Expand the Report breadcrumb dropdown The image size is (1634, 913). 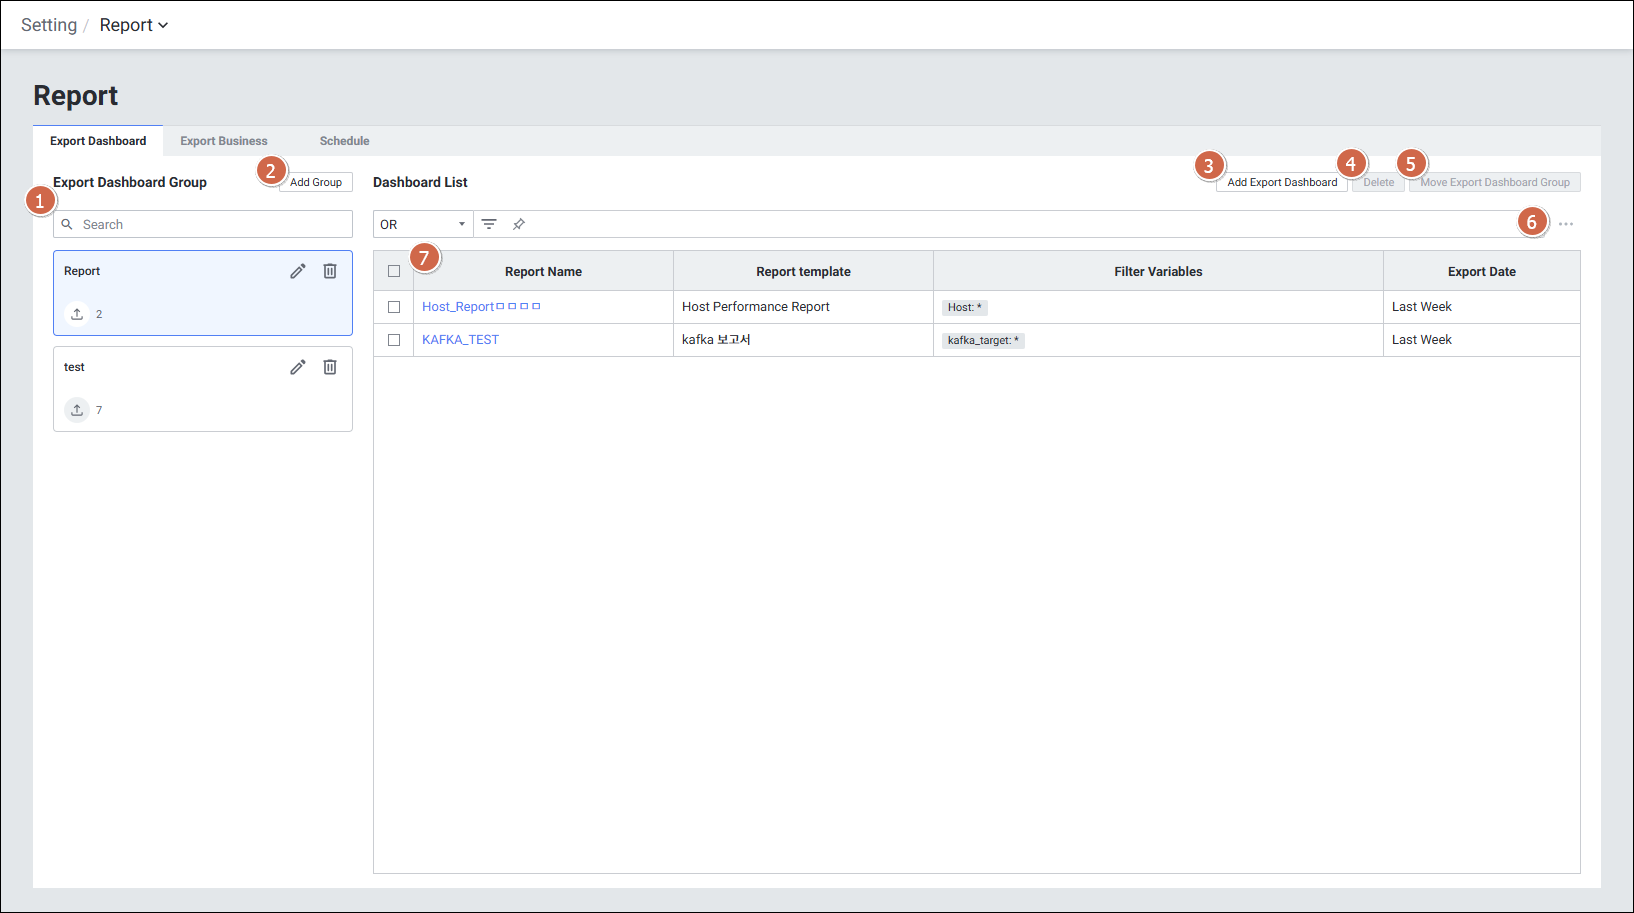[x=134, y=25]
